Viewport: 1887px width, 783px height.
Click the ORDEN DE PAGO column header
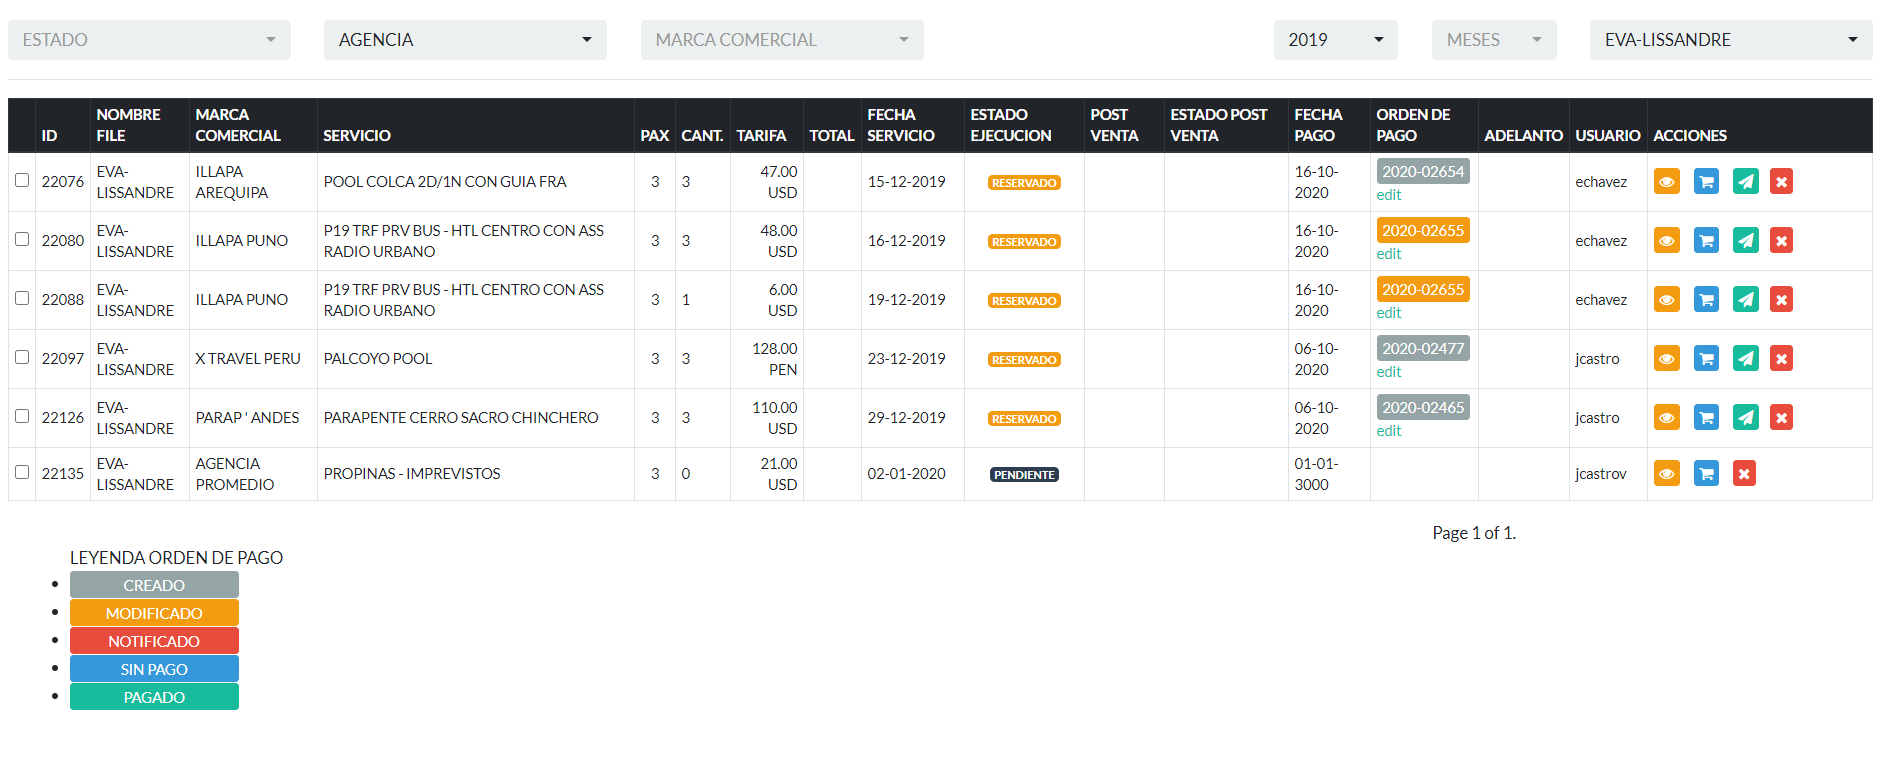point(1412,125)
